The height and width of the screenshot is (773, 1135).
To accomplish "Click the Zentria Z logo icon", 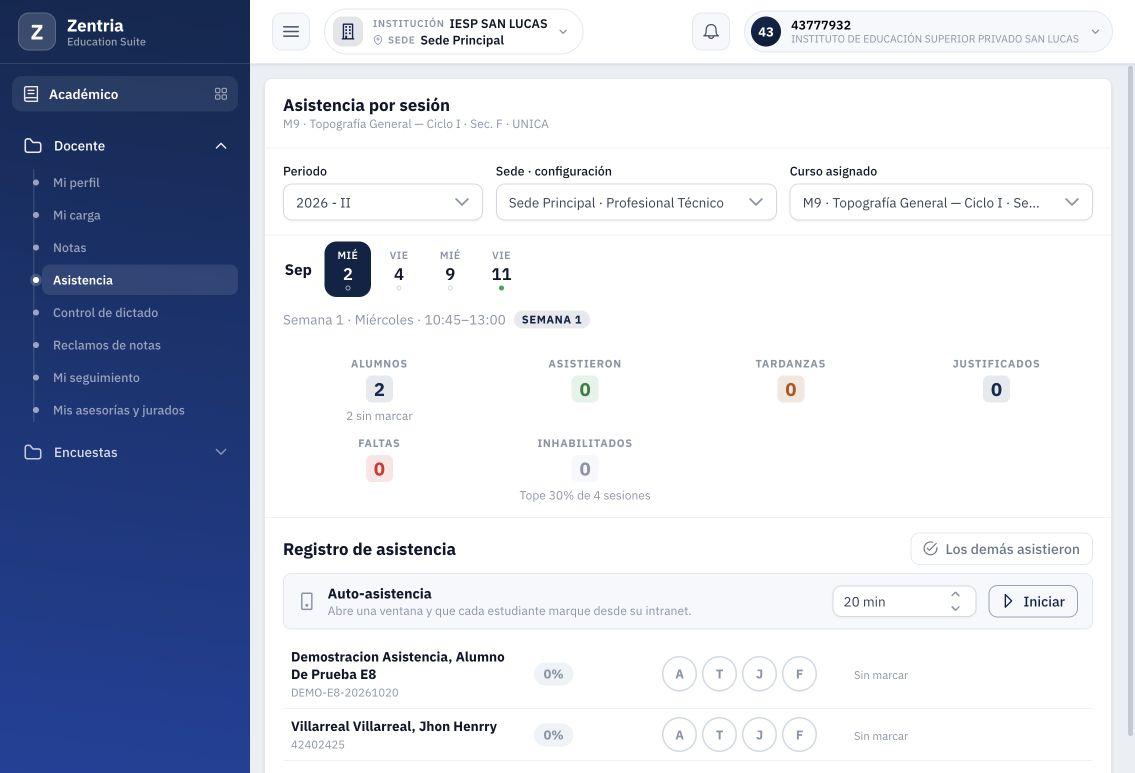I will pos(37,32).
